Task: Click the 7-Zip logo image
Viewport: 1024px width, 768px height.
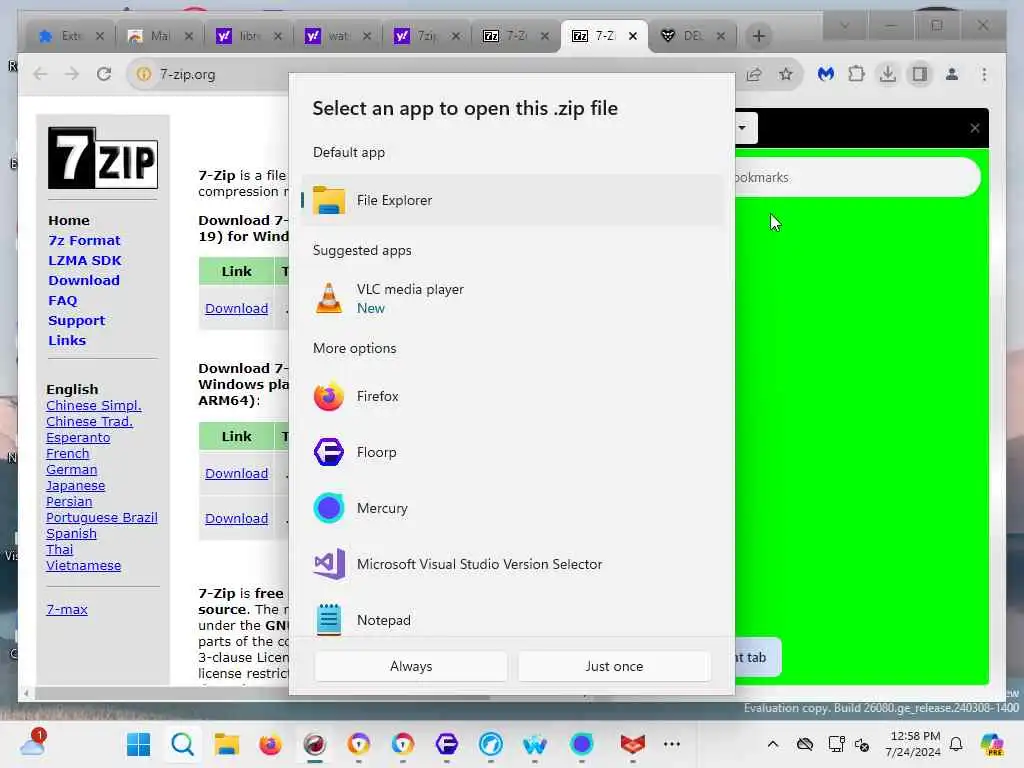Action: point(103,158)
